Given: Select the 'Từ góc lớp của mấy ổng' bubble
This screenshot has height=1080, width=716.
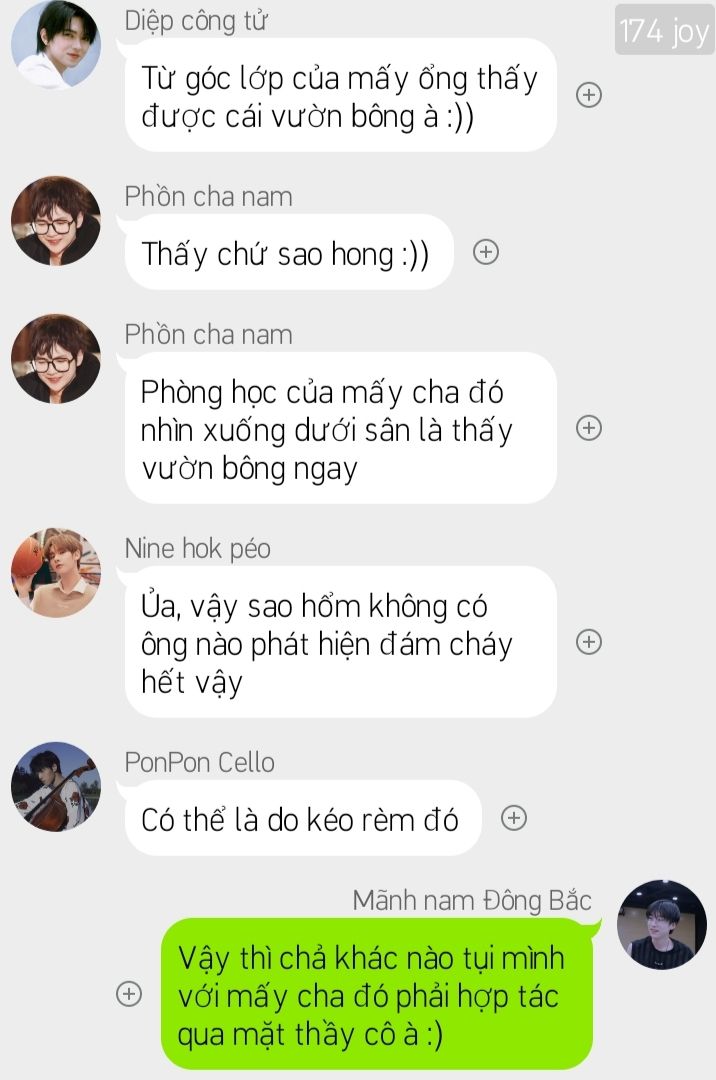Looking at the screenshot, I should [340, 94].
